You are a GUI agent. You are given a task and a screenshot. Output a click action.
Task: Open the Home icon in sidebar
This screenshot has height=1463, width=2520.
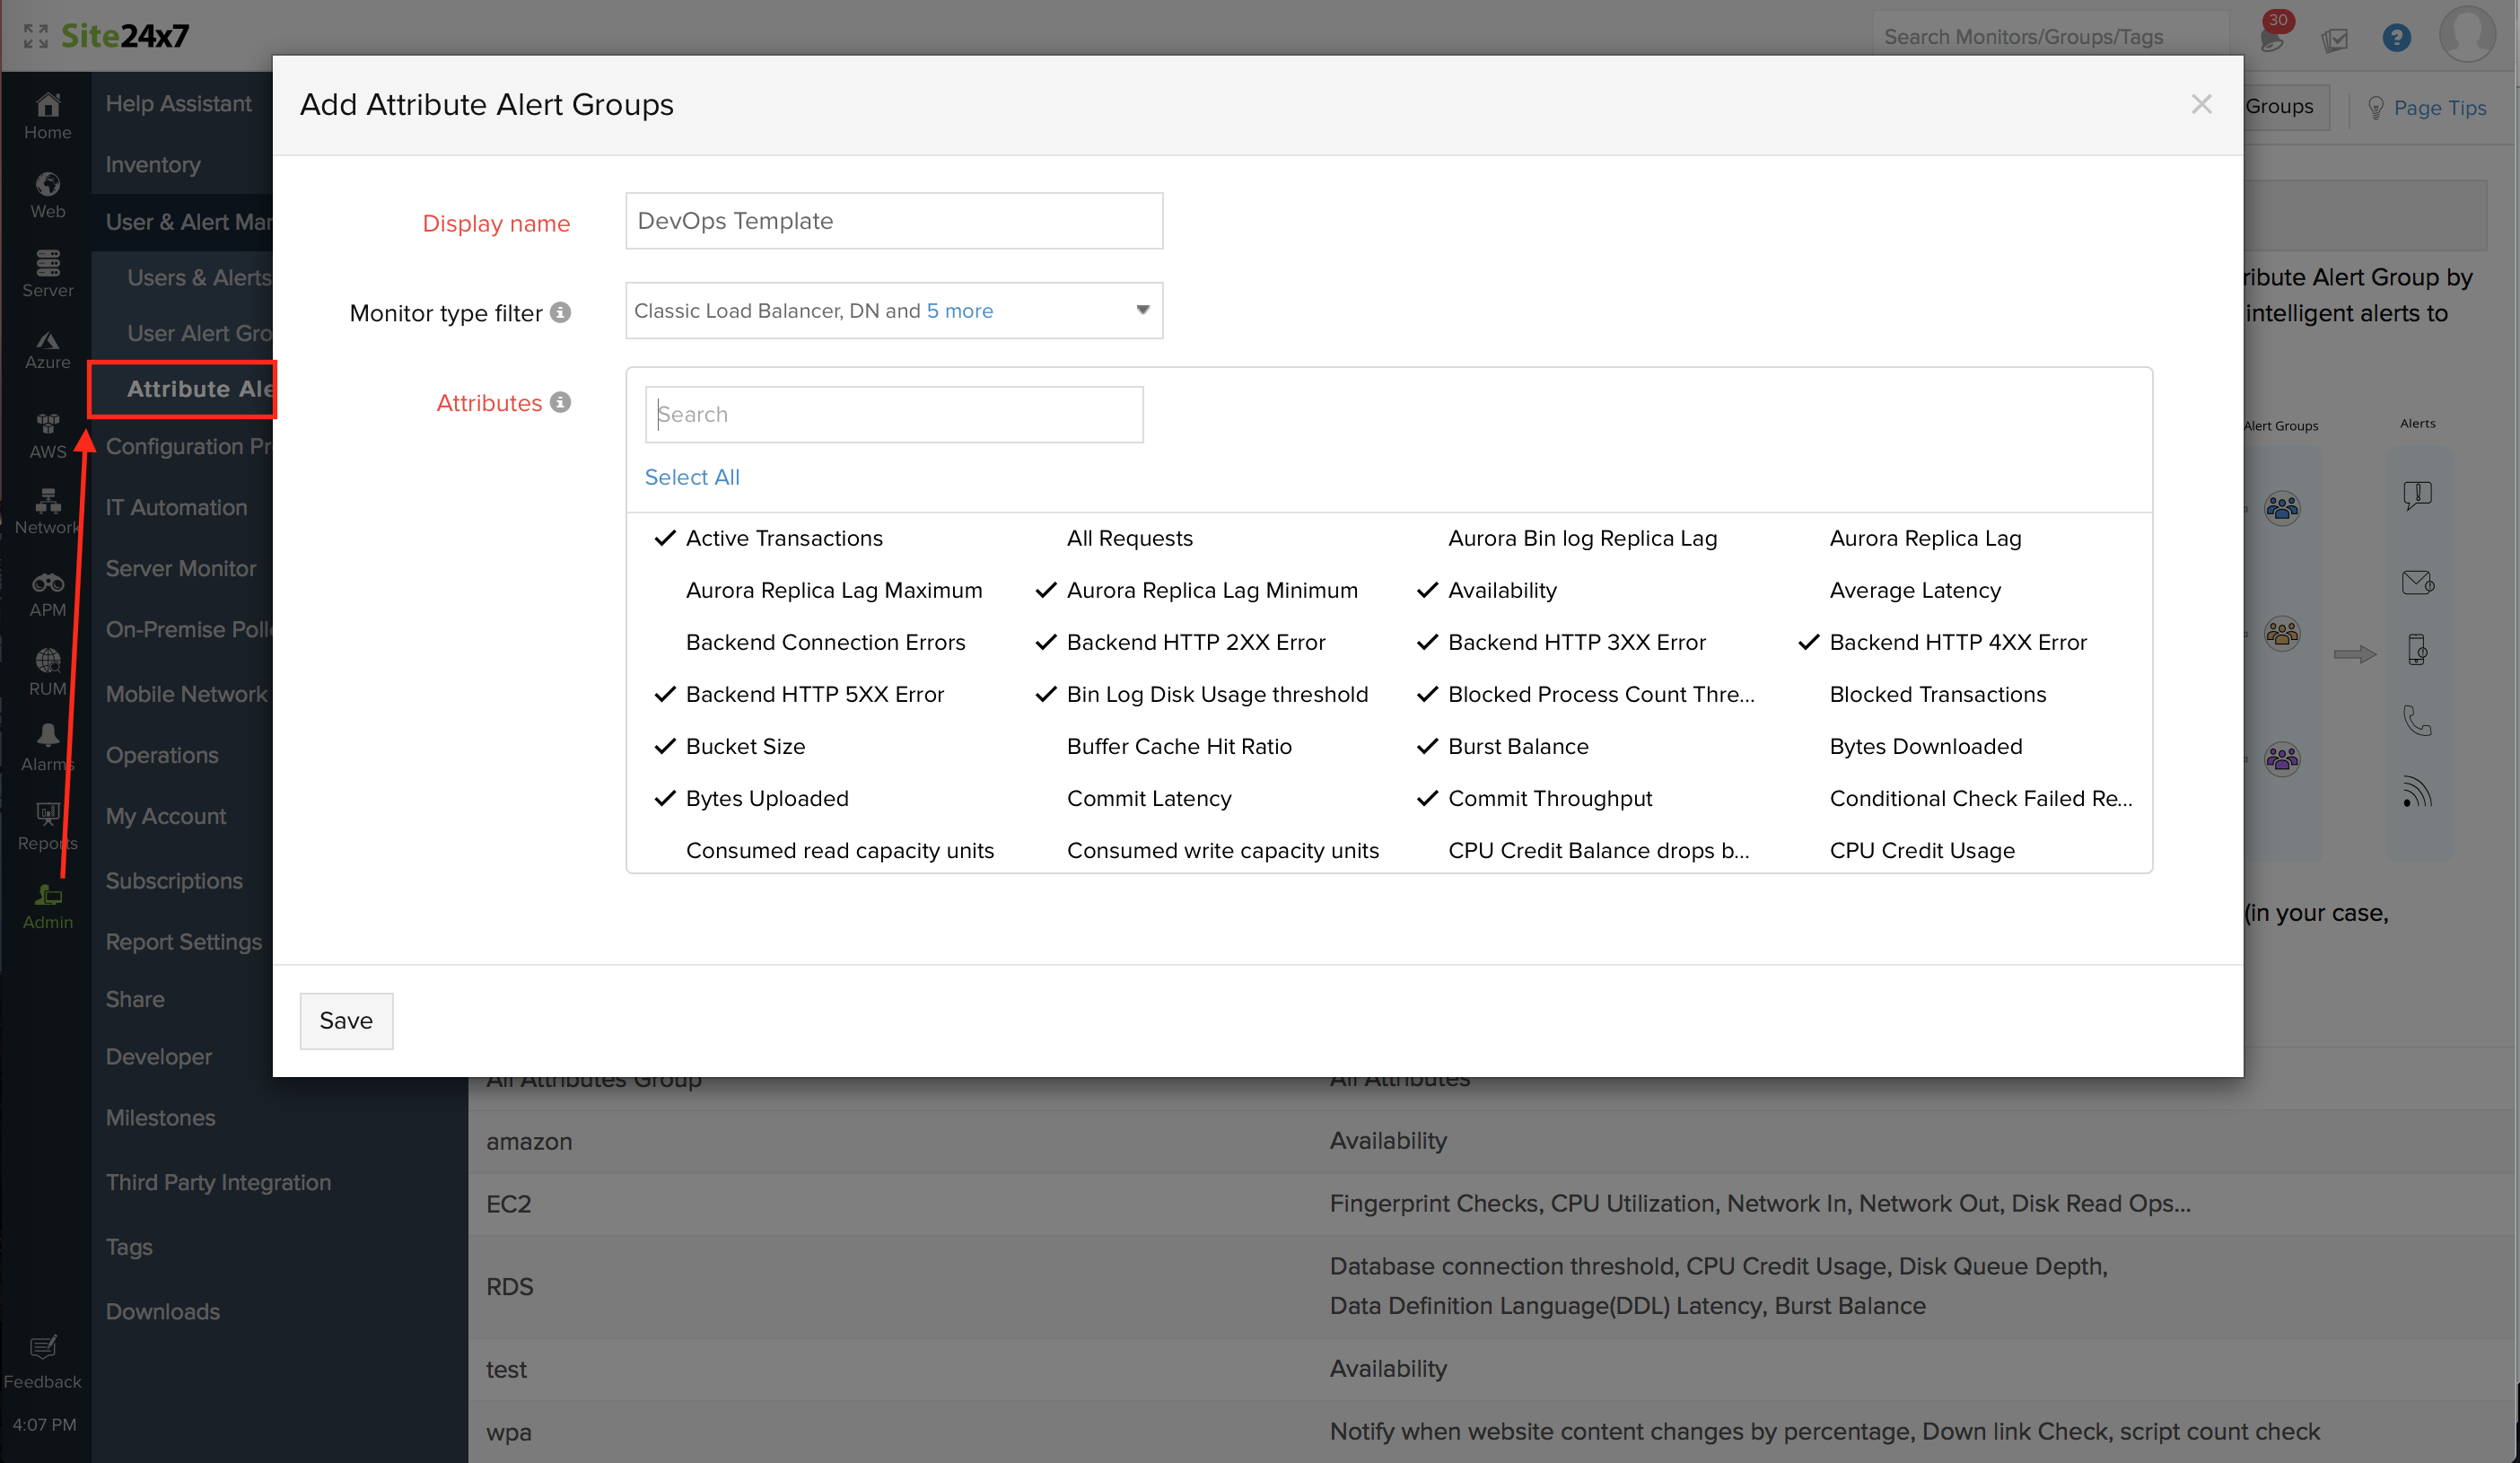point(47,114)
